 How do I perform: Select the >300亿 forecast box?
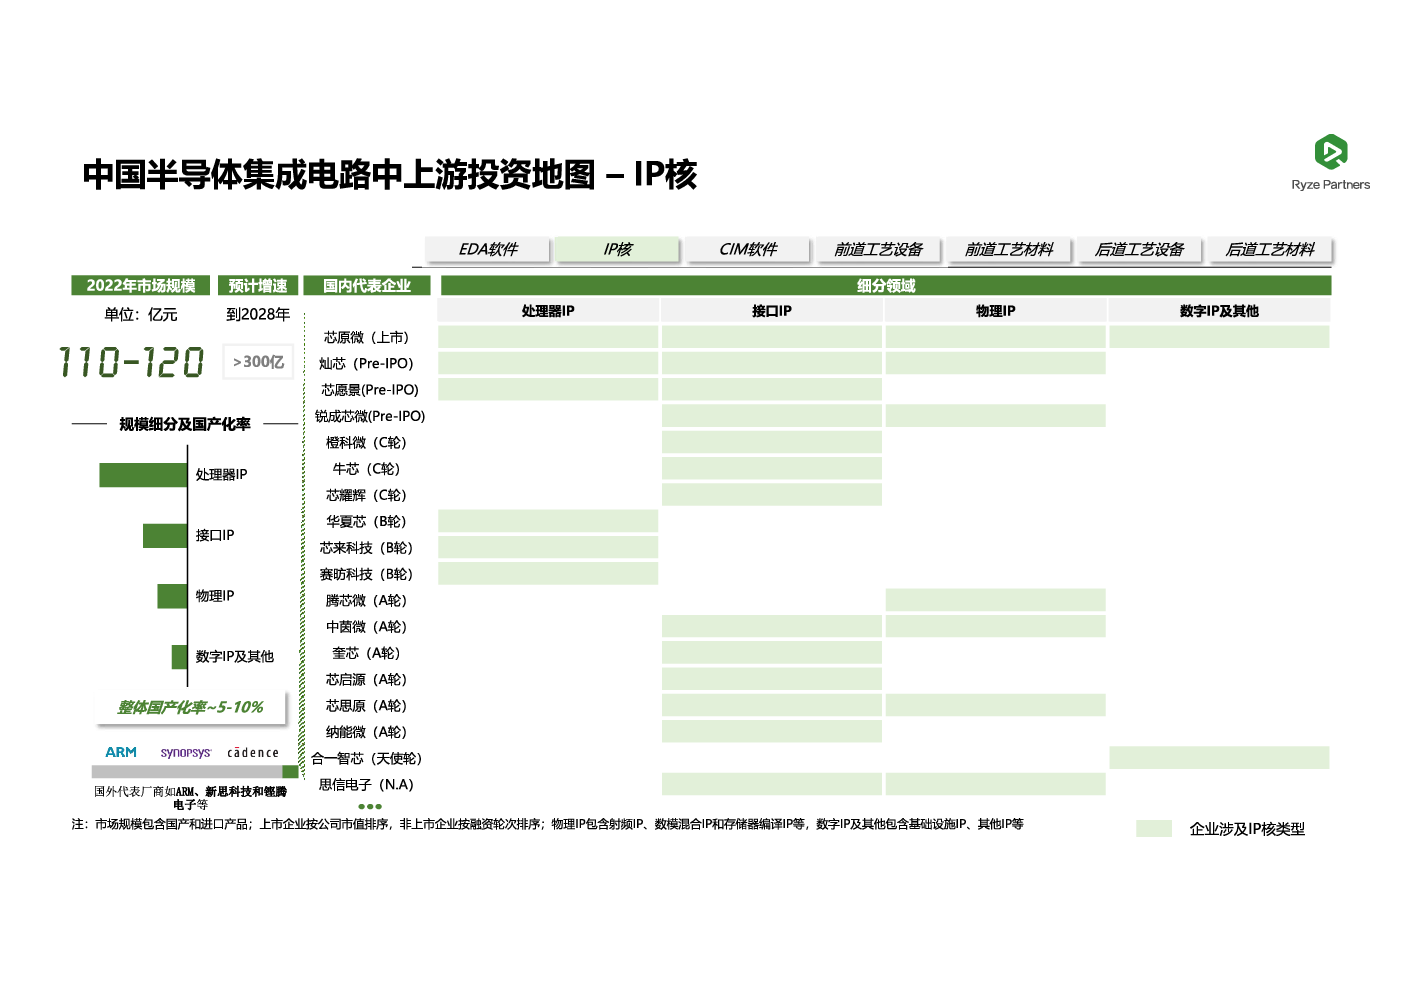(x=258, y=362)
